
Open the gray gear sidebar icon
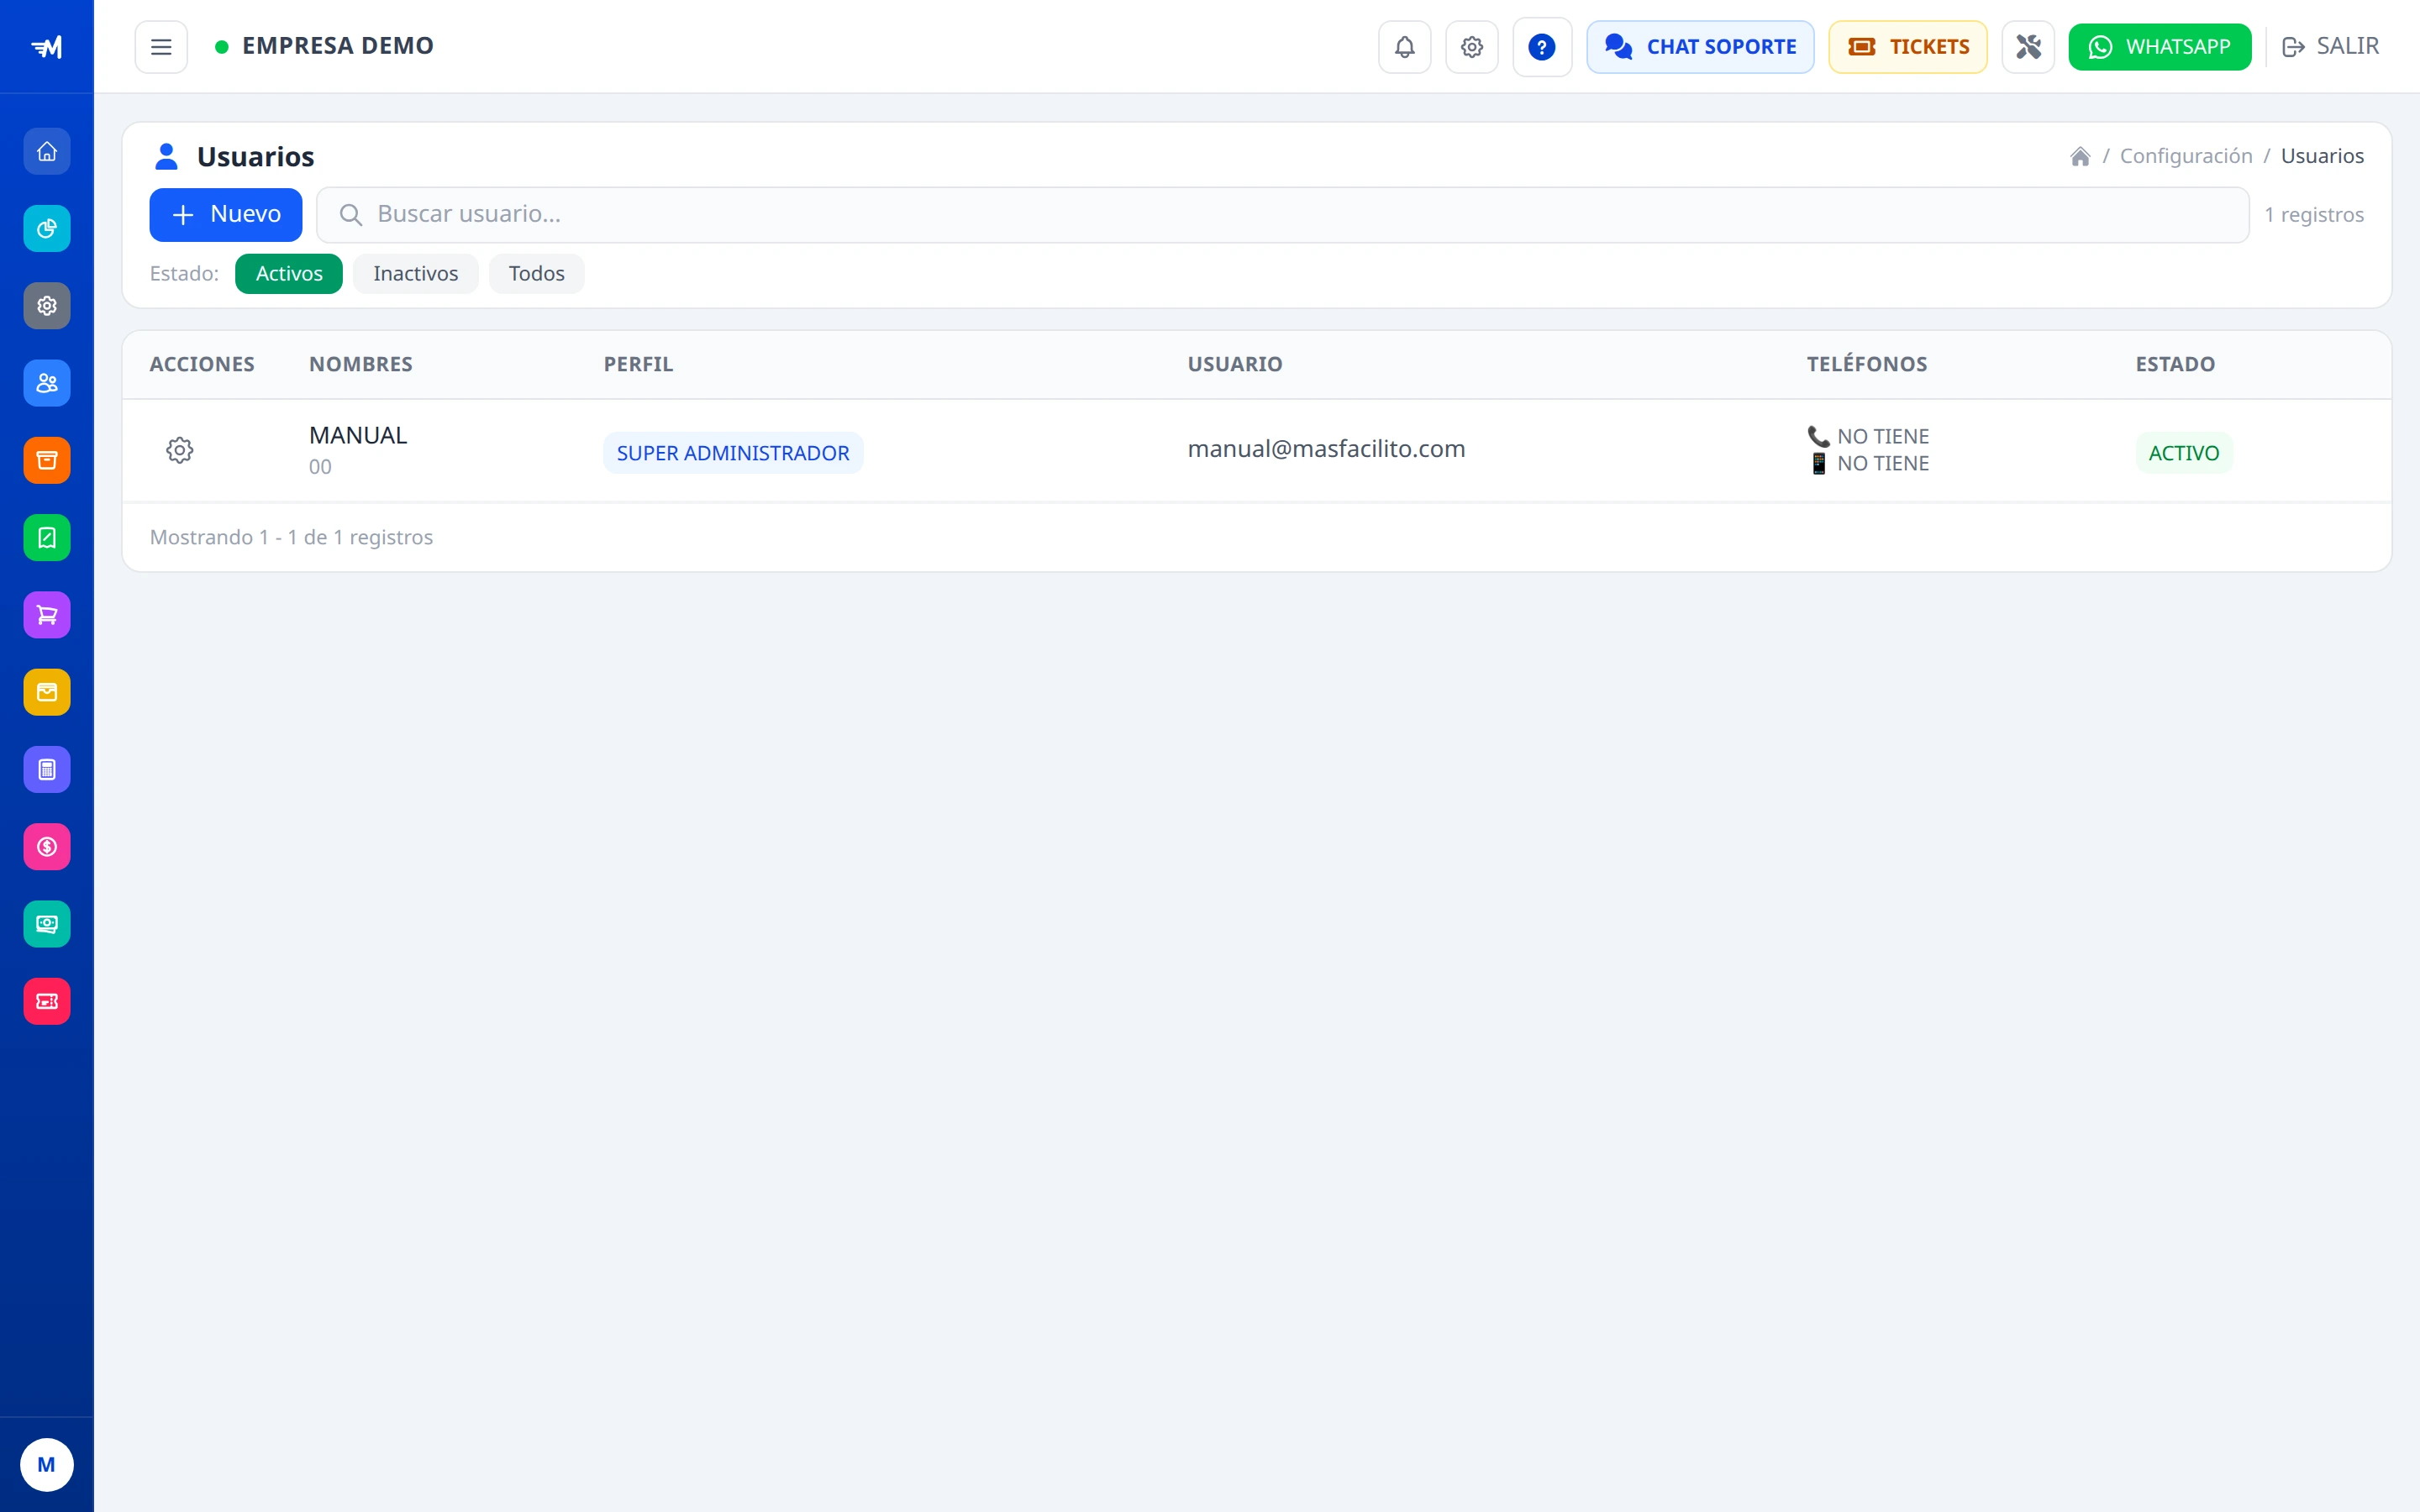47,306
